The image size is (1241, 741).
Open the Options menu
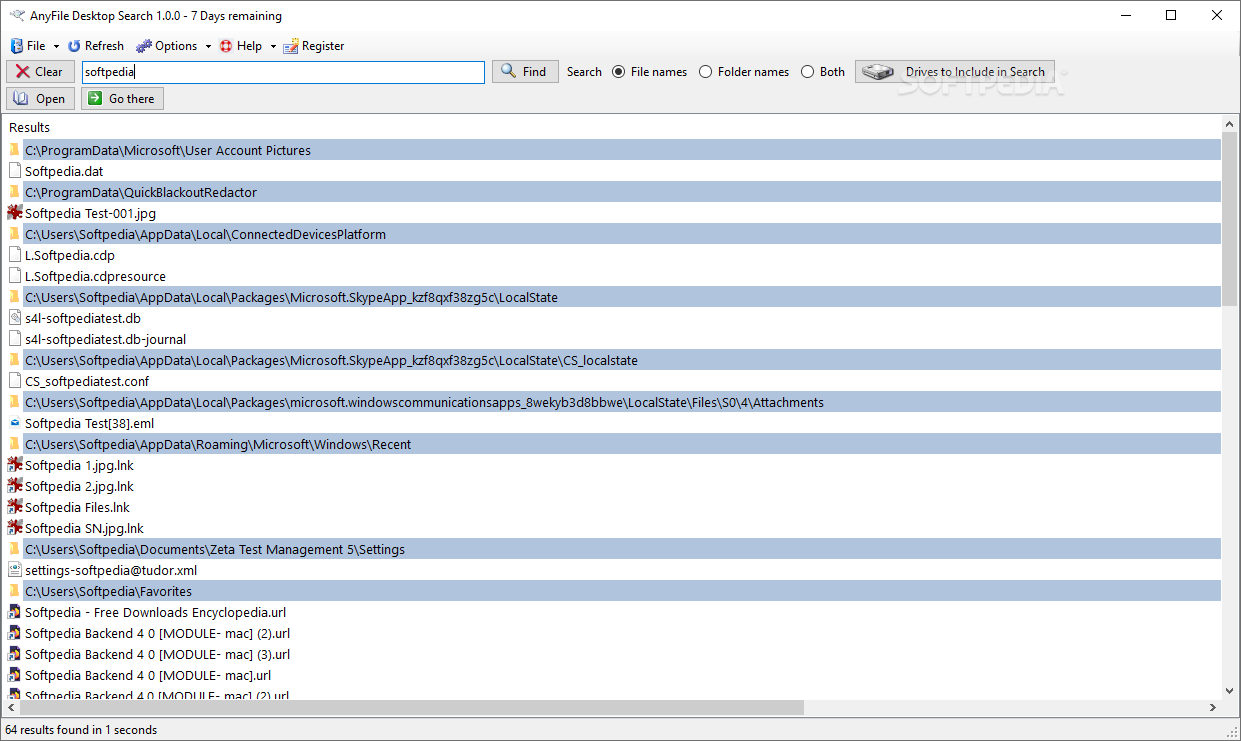(x=167, y=46)
